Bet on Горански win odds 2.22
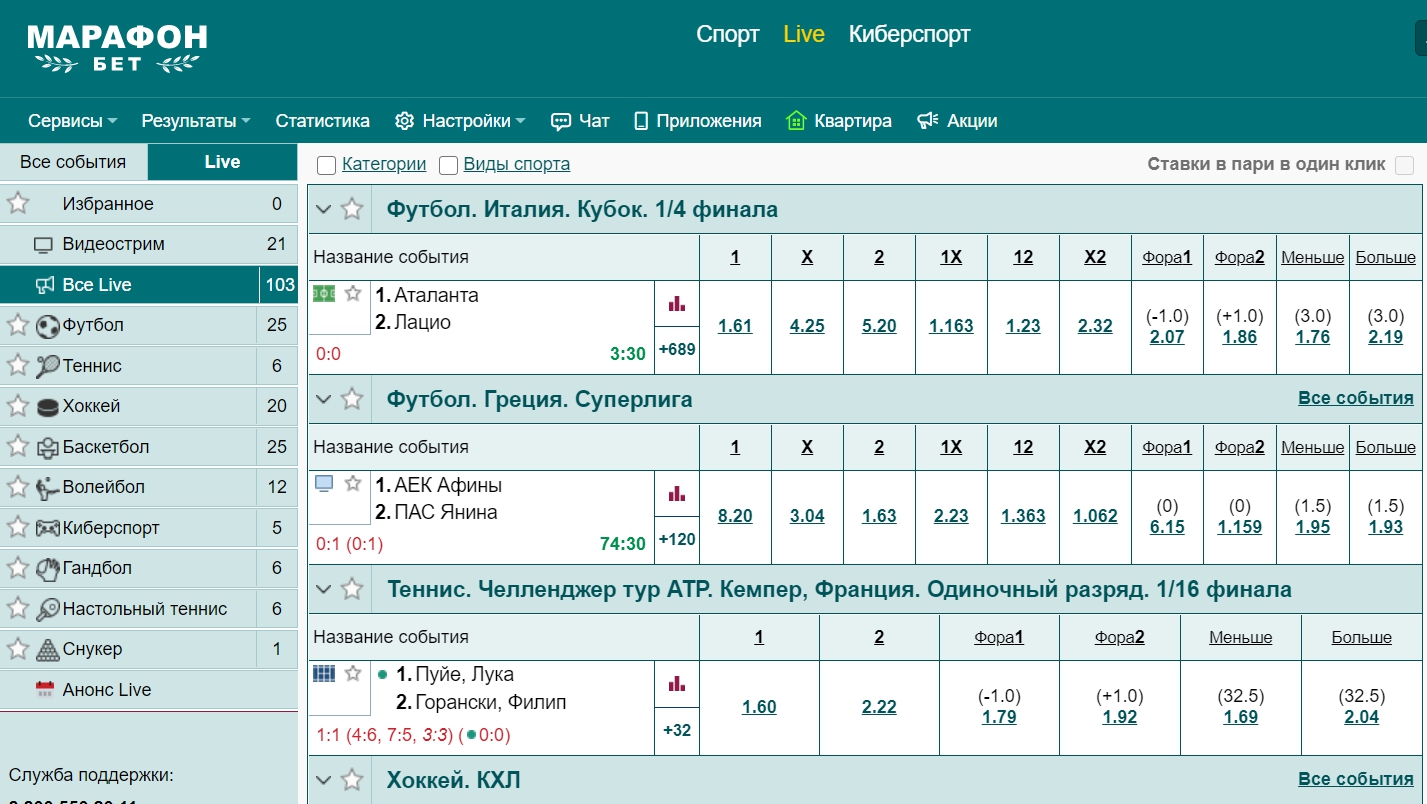This screenshot has height=804, width=1427. point(879,706)
